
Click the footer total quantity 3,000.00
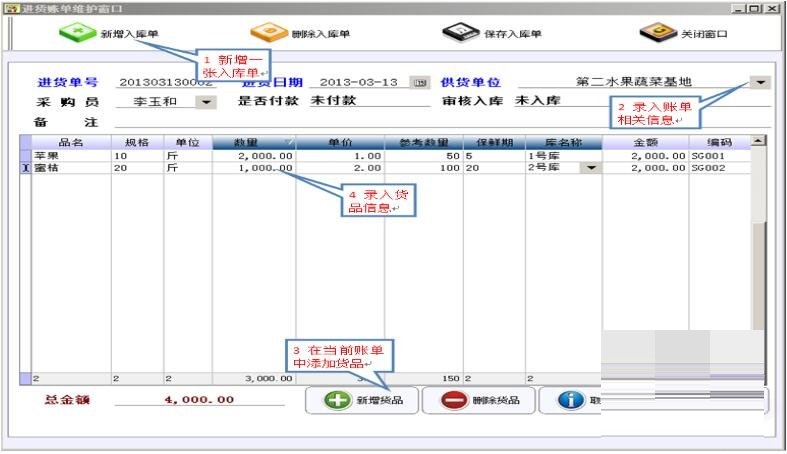(253, 379)
